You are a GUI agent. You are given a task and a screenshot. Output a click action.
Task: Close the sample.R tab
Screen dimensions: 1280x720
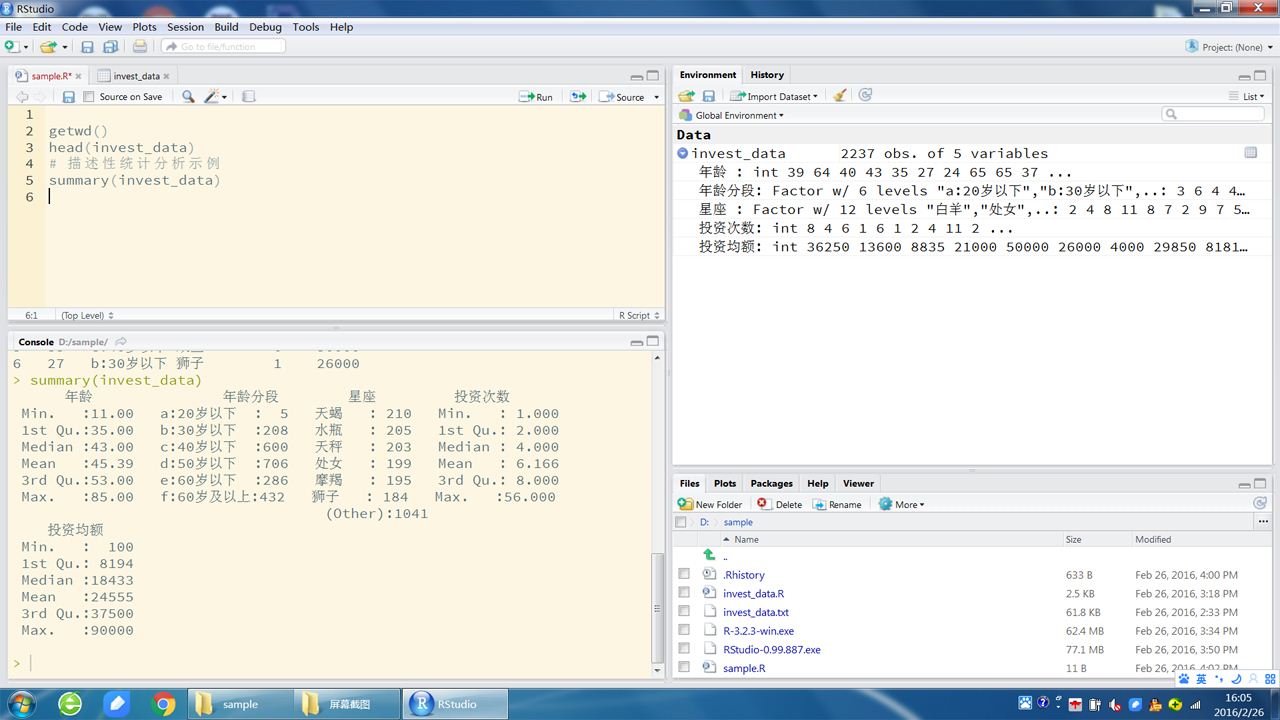click(x=80, y=76)
